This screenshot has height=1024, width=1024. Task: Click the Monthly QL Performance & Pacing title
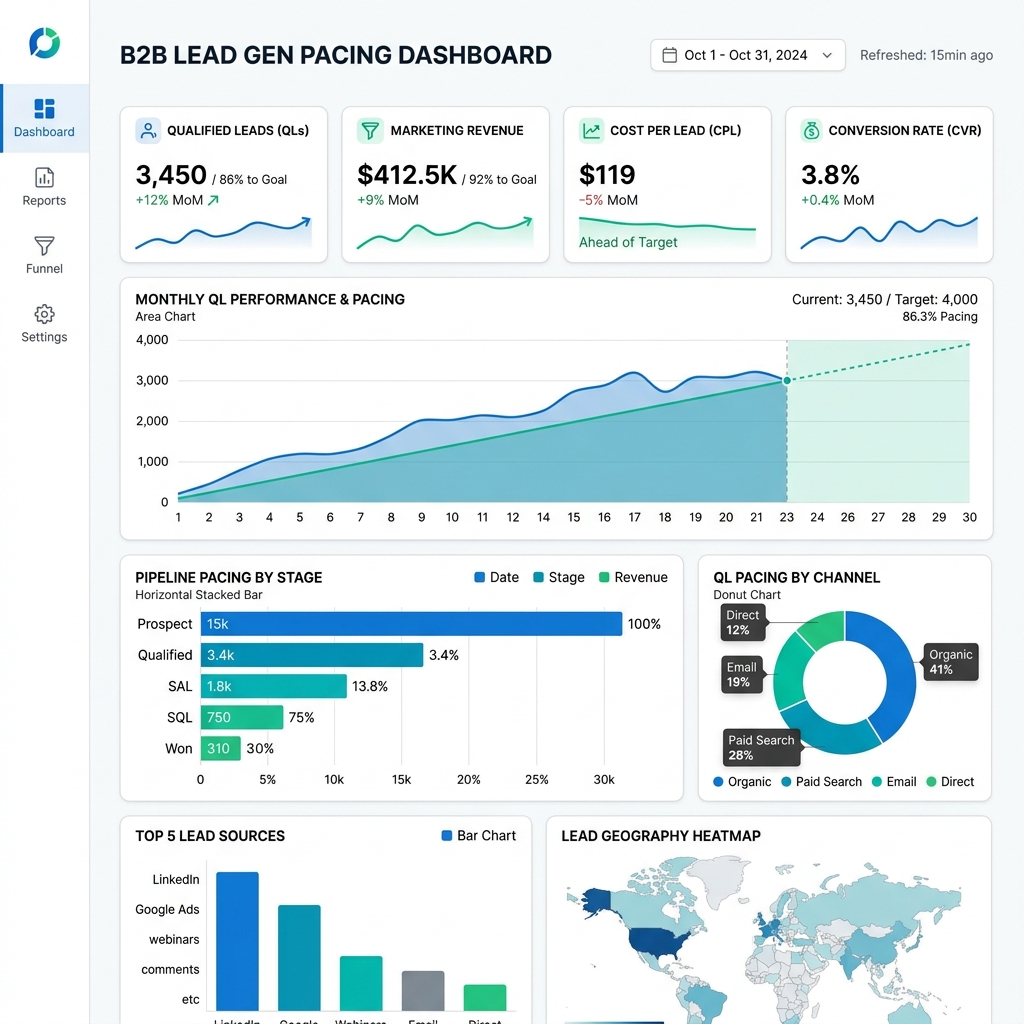click(270, 300)
